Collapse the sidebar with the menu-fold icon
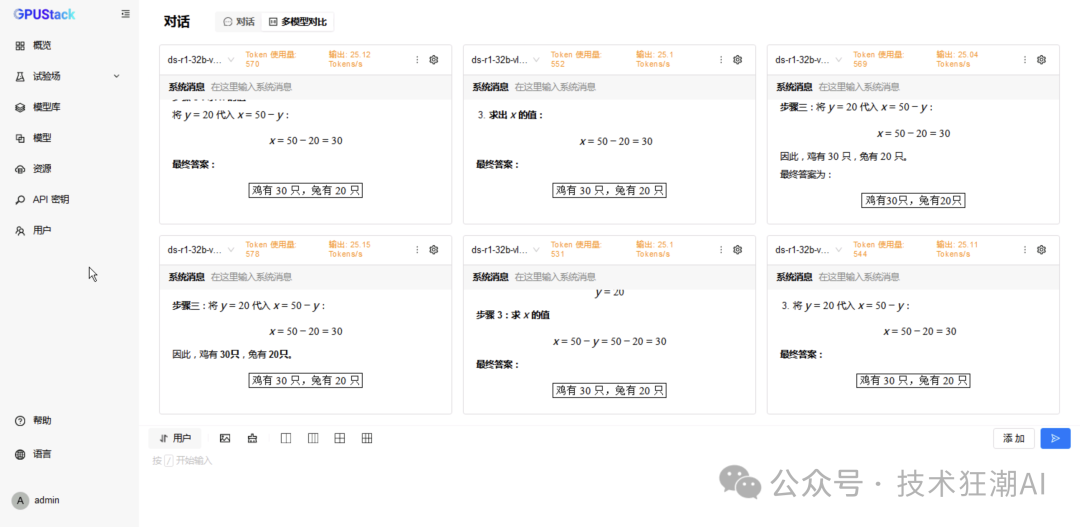Screen dimensions: 1080x527 (125, 14)
